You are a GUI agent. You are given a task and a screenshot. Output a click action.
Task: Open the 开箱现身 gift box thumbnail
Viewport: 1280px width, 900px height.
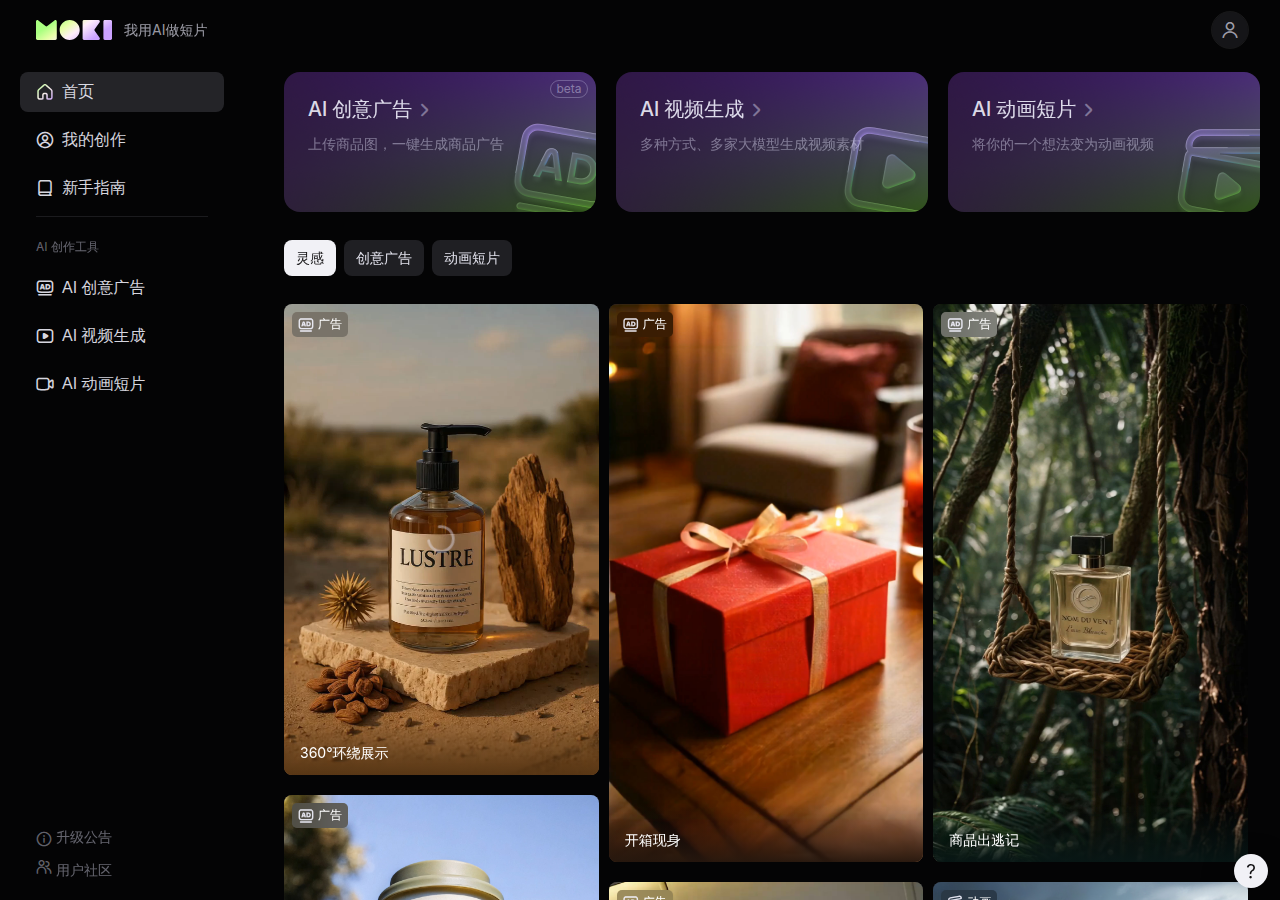(766, 583)
